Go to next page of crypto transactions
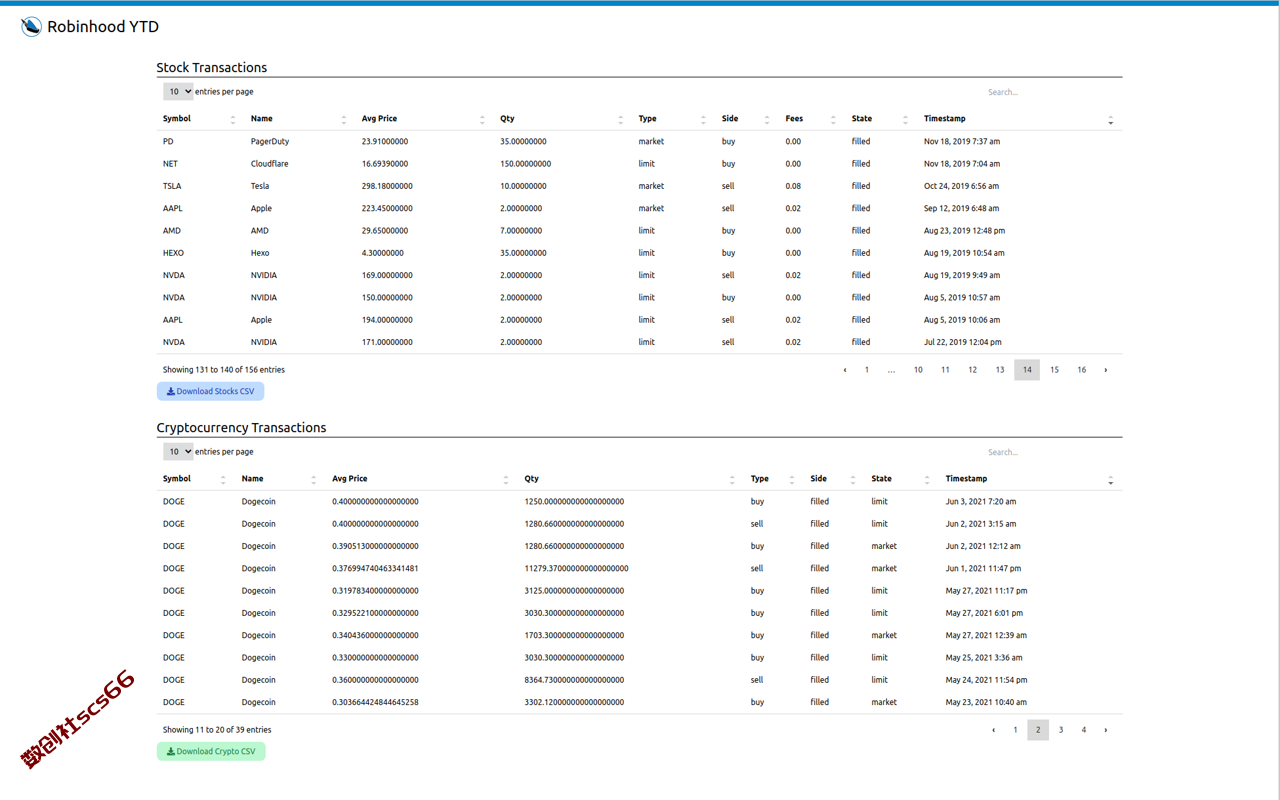The height and width of the screenshot is (800, 1280). [1105, 730]
